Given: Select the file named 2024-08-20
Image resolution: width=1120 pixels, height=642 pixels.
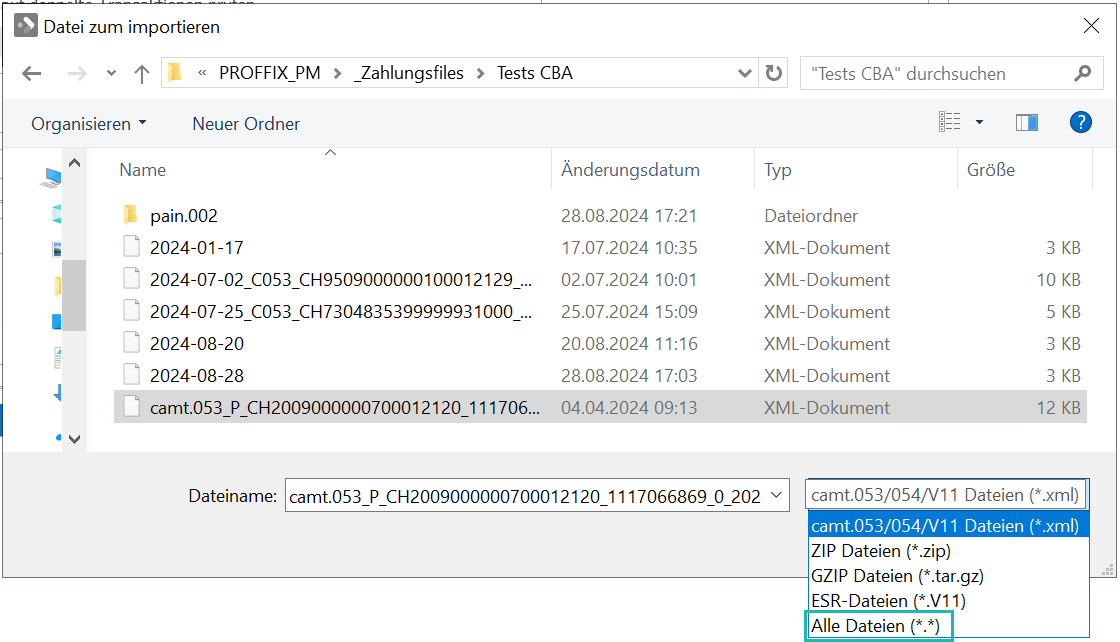Looking at the screenshot, I should click(x=600, y=343).
